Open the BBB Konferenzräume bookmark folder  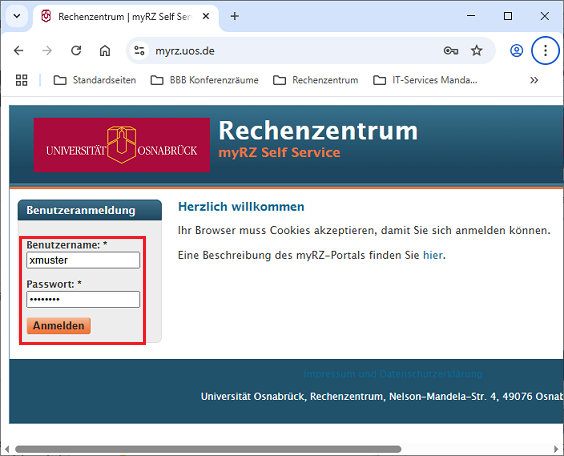204,80
